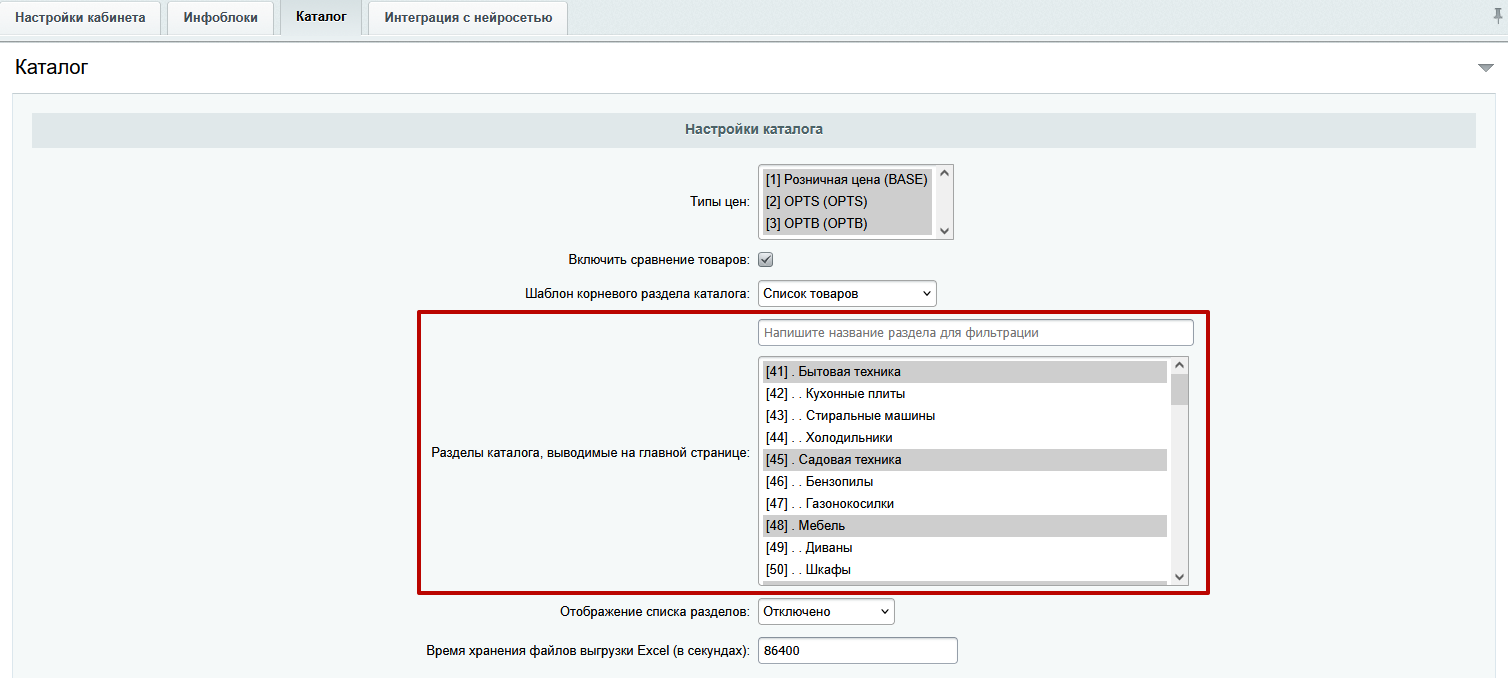The image size is (1508, 678).
Task: Click the section name filter input field
Action: tap(975, 332)
